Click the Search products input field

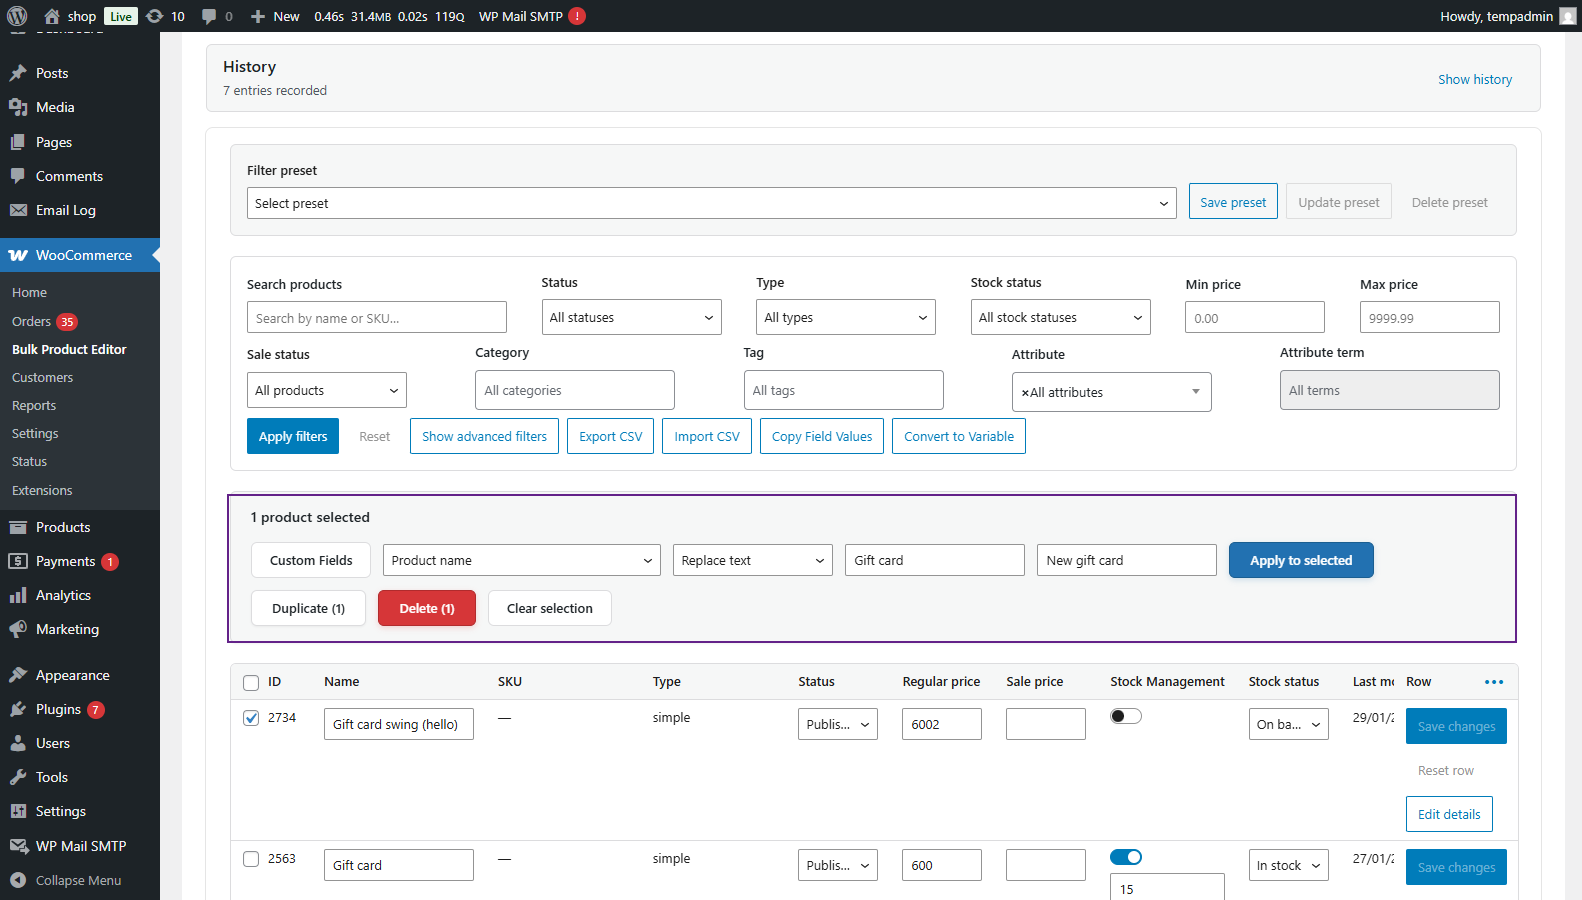point(376,318)
